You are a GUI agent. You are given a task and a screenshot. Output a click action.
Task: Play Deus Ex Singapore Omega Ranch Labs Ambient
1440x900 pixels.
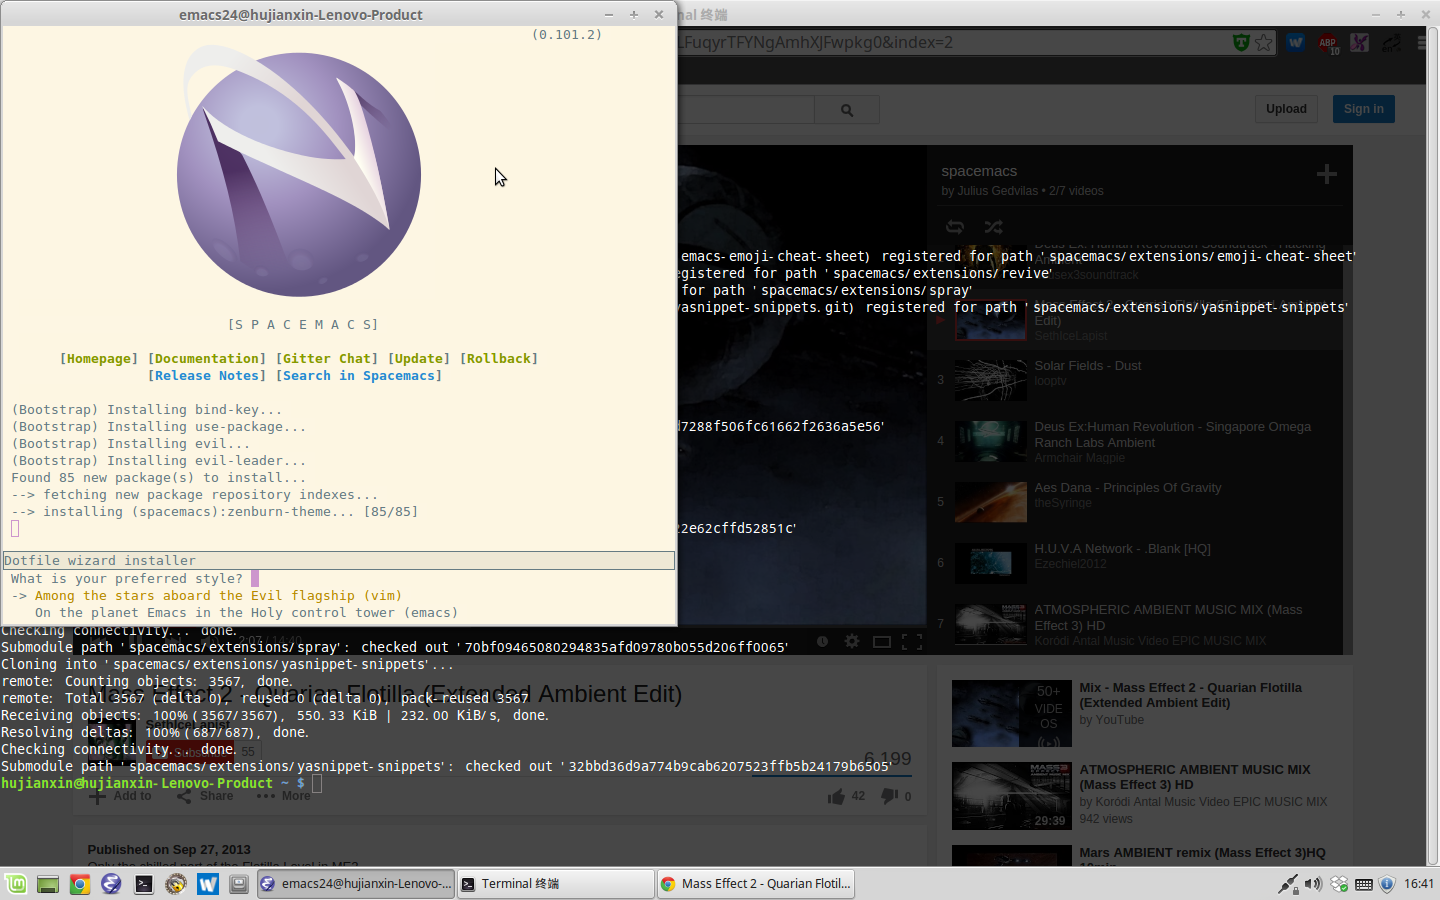[x=1135, y=441]
